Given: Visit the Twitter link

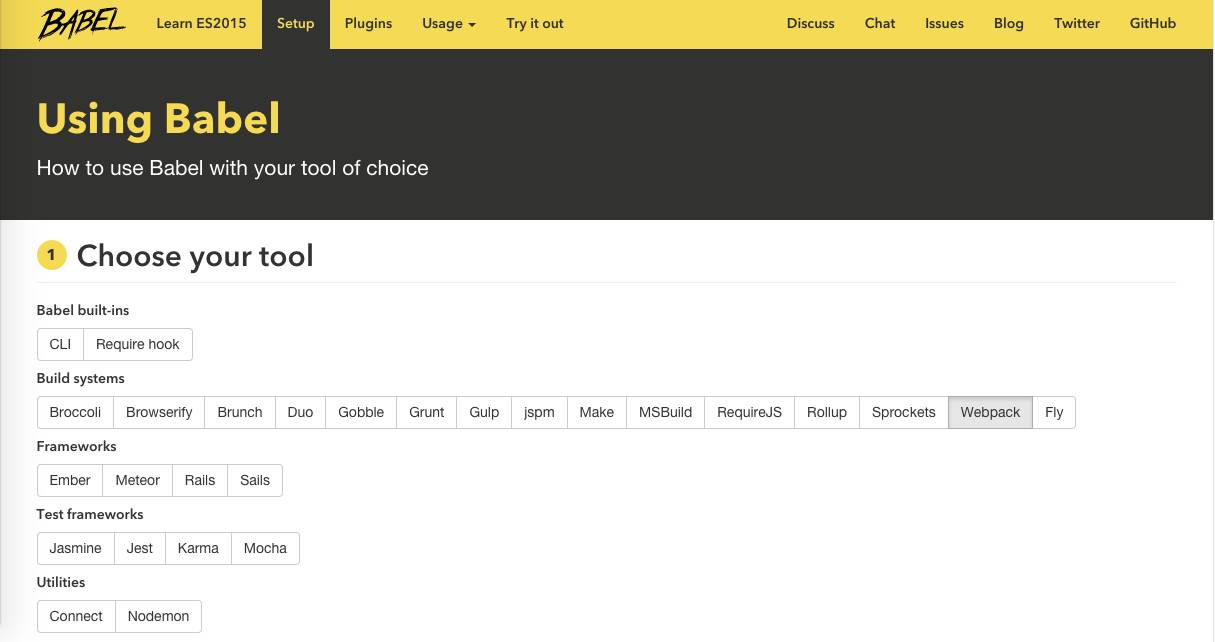Looking at the screenshot, I should [x=1077, y=23].
